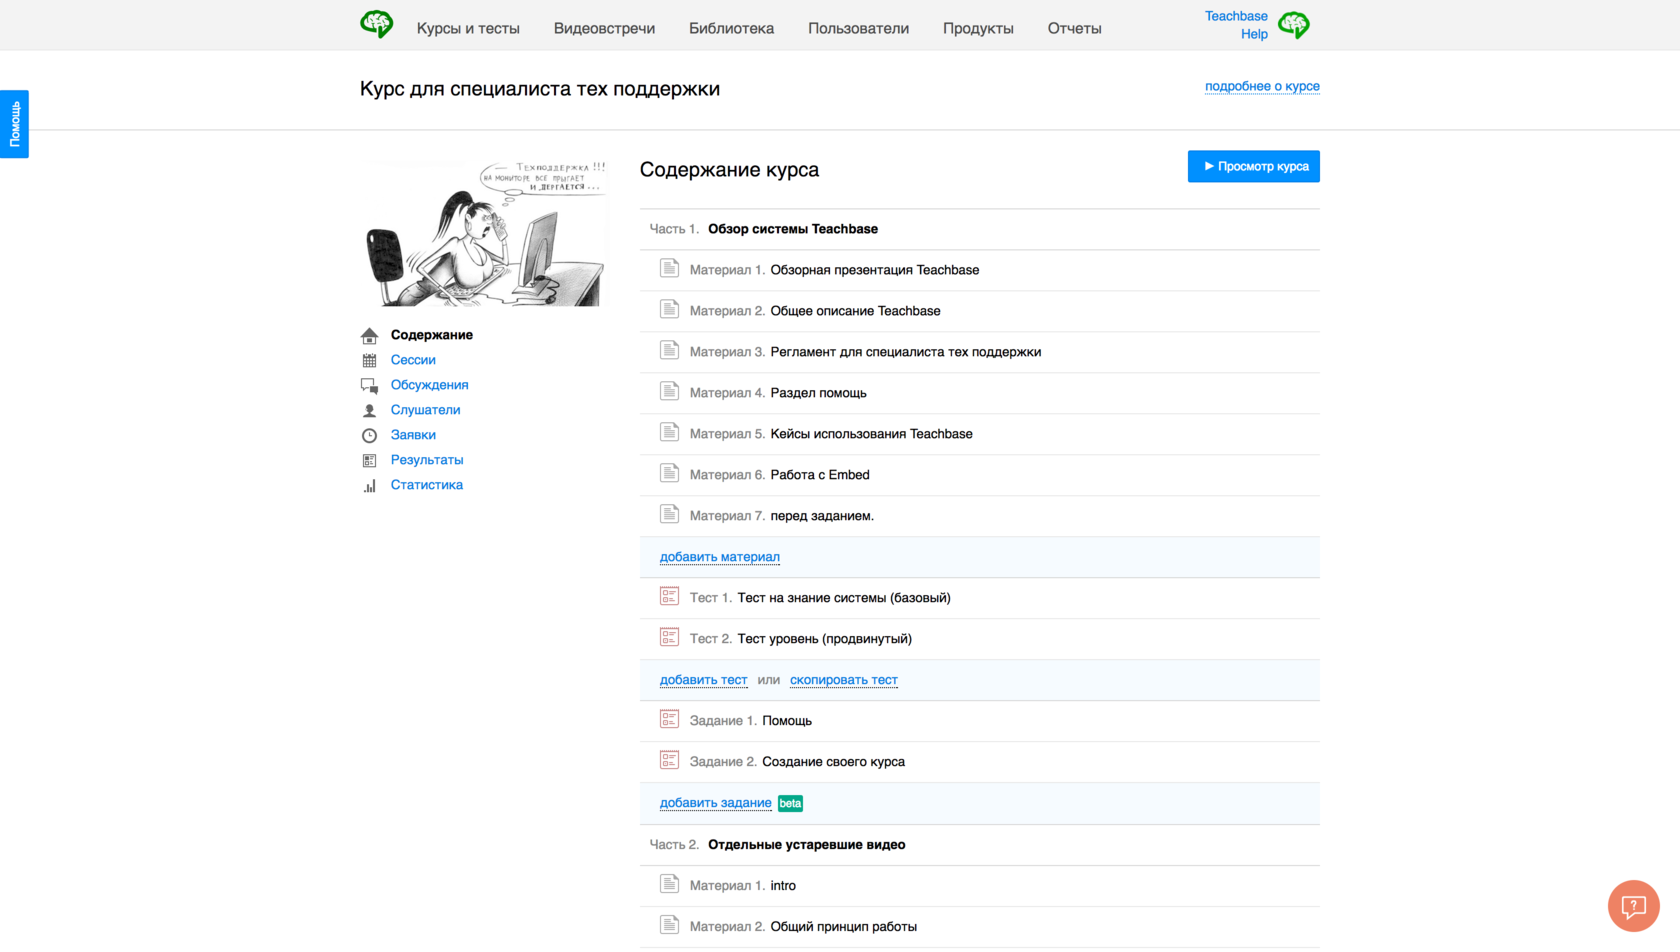Open the Продукты menu
Image resolution: width=1680 pixels, height=952 pixels.
[x=978, y=28]
